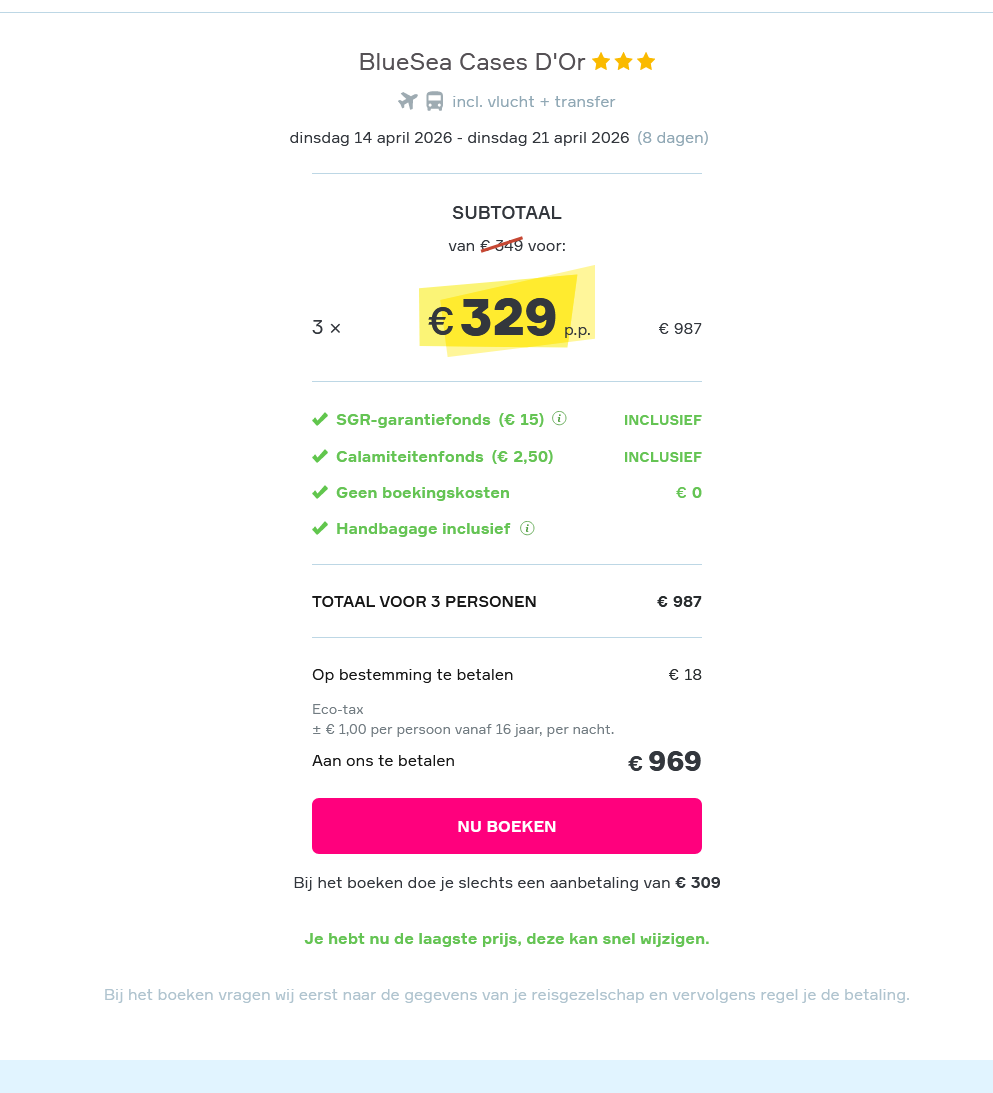This screenshot has width=993, height=1093.
Task: Click the "incl. vlucht + transfer" label
Action: point(533,101)
